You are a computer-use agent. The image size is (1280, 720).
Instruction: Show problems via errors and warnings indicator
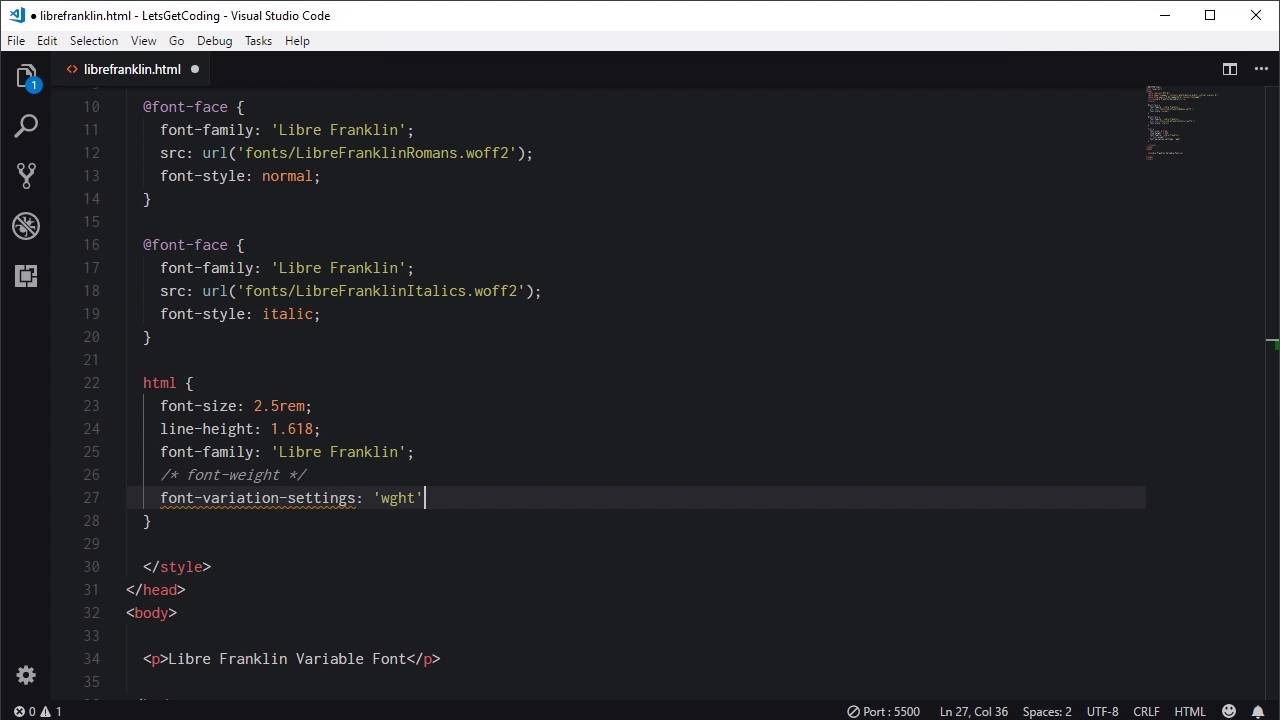37,711
